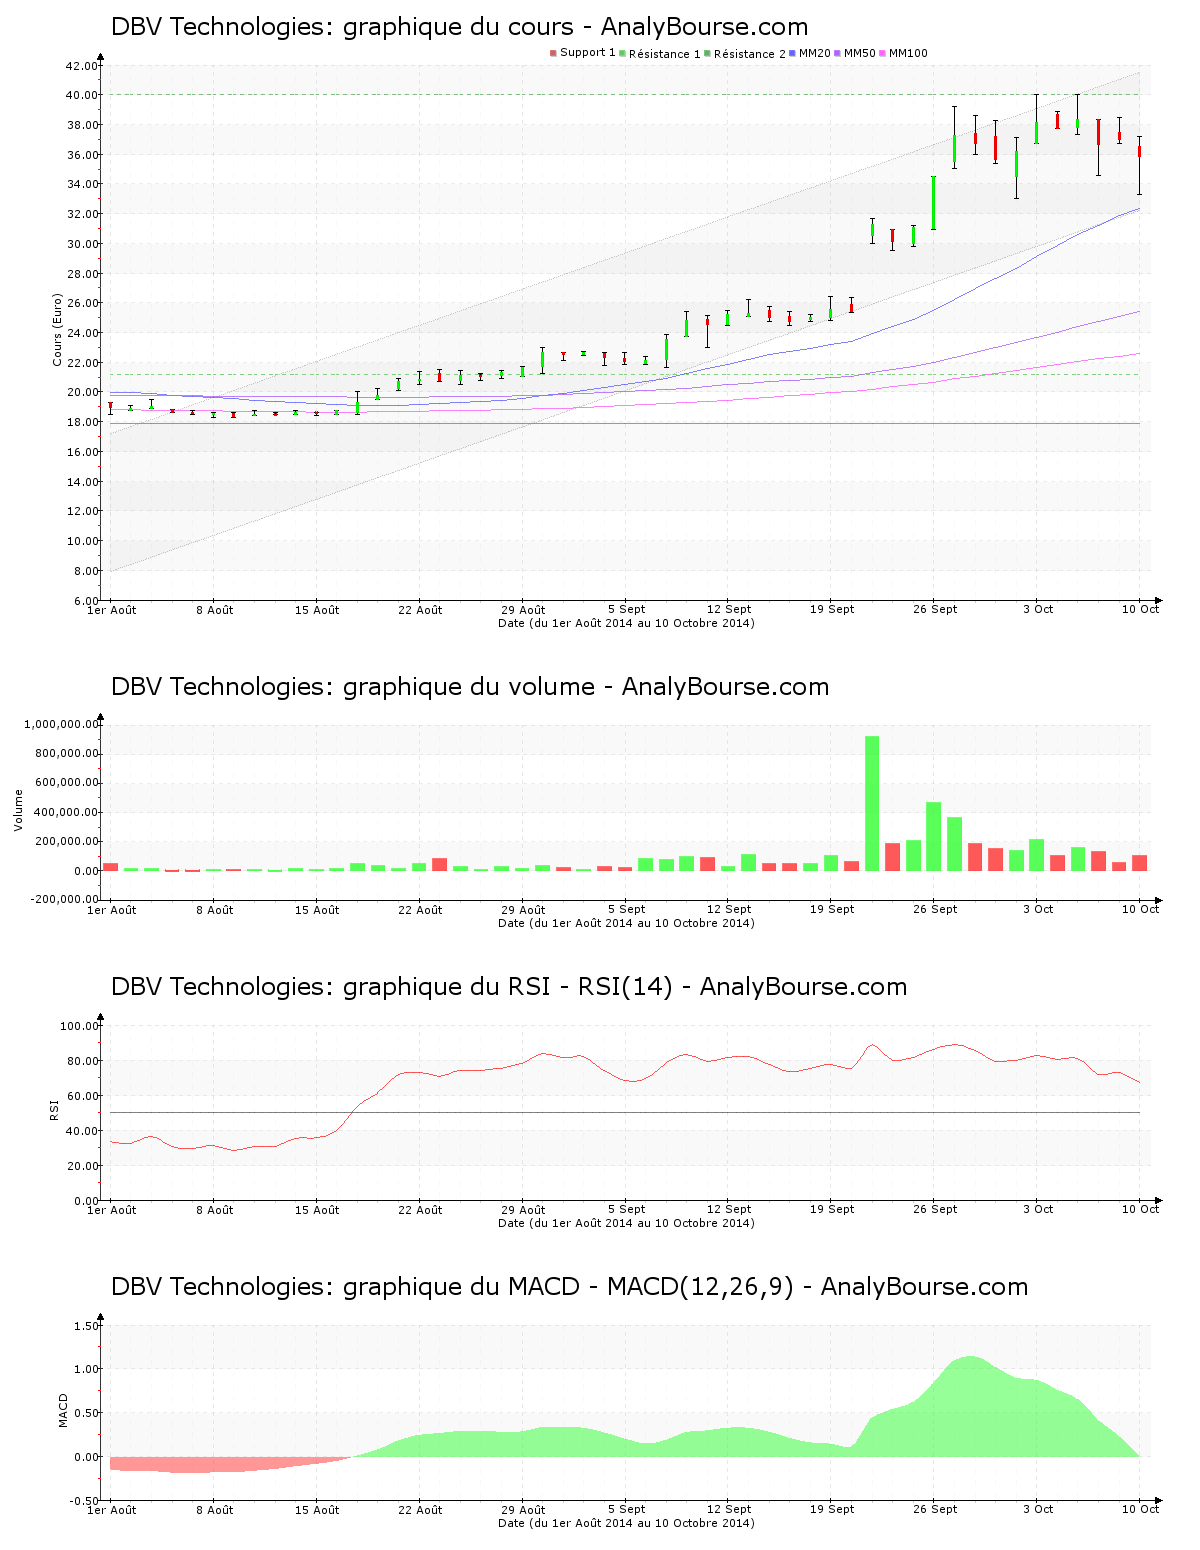Click the 42.00 value on price axis

click(x=82, y=66)
